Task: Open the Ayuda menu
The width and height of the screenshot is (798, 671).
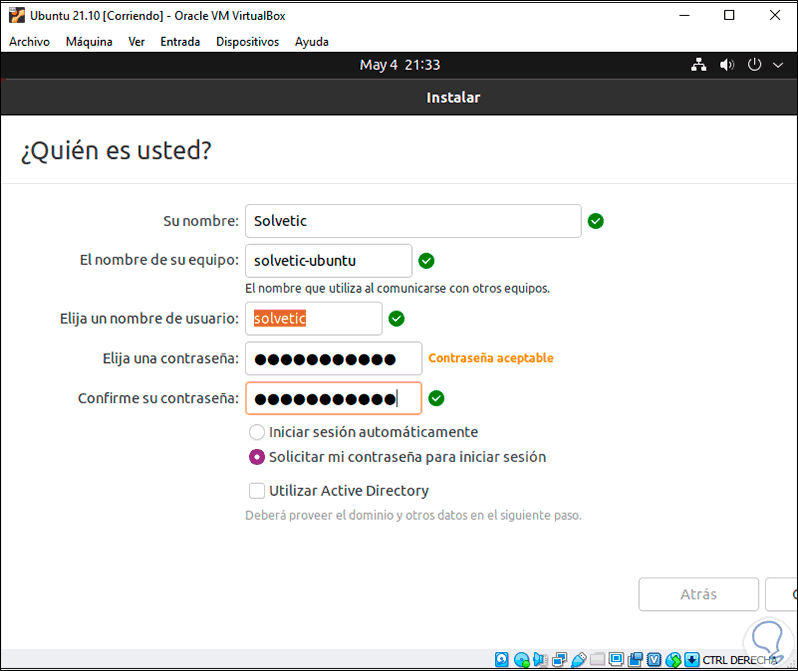Action: coord(311,42)
